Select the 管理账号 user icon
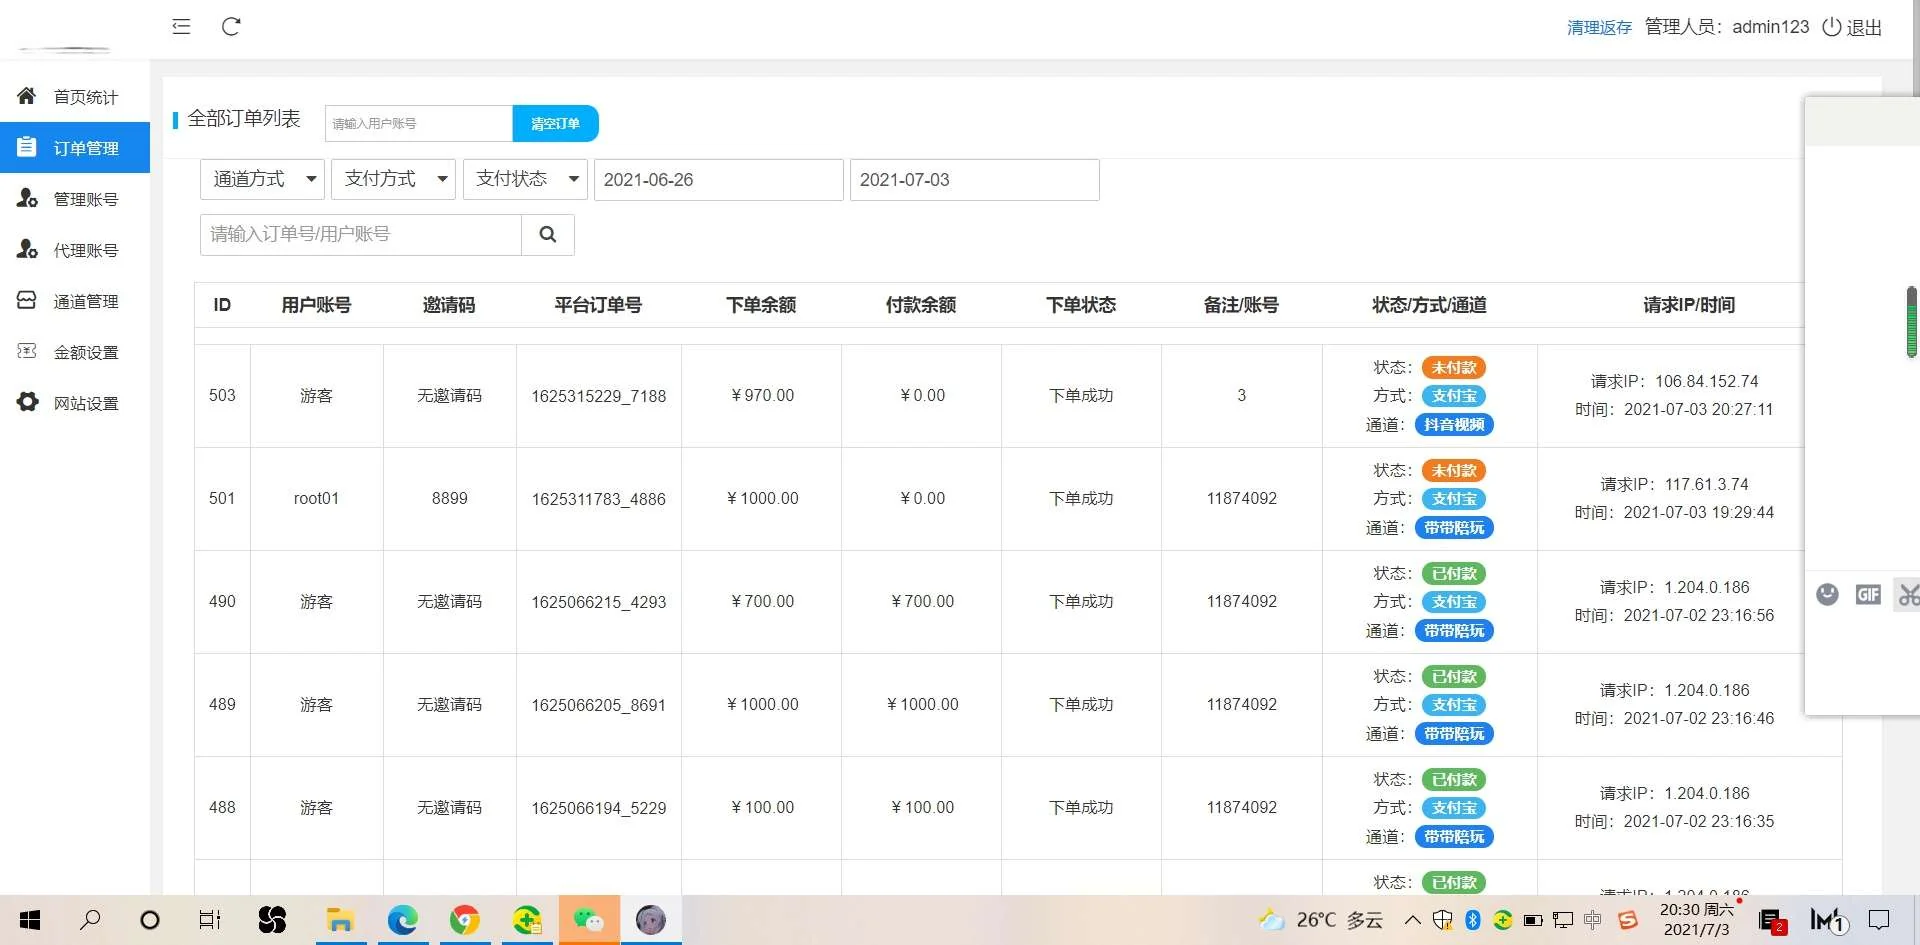Viewport: 1920px width, 945px height. pos(26,198)
